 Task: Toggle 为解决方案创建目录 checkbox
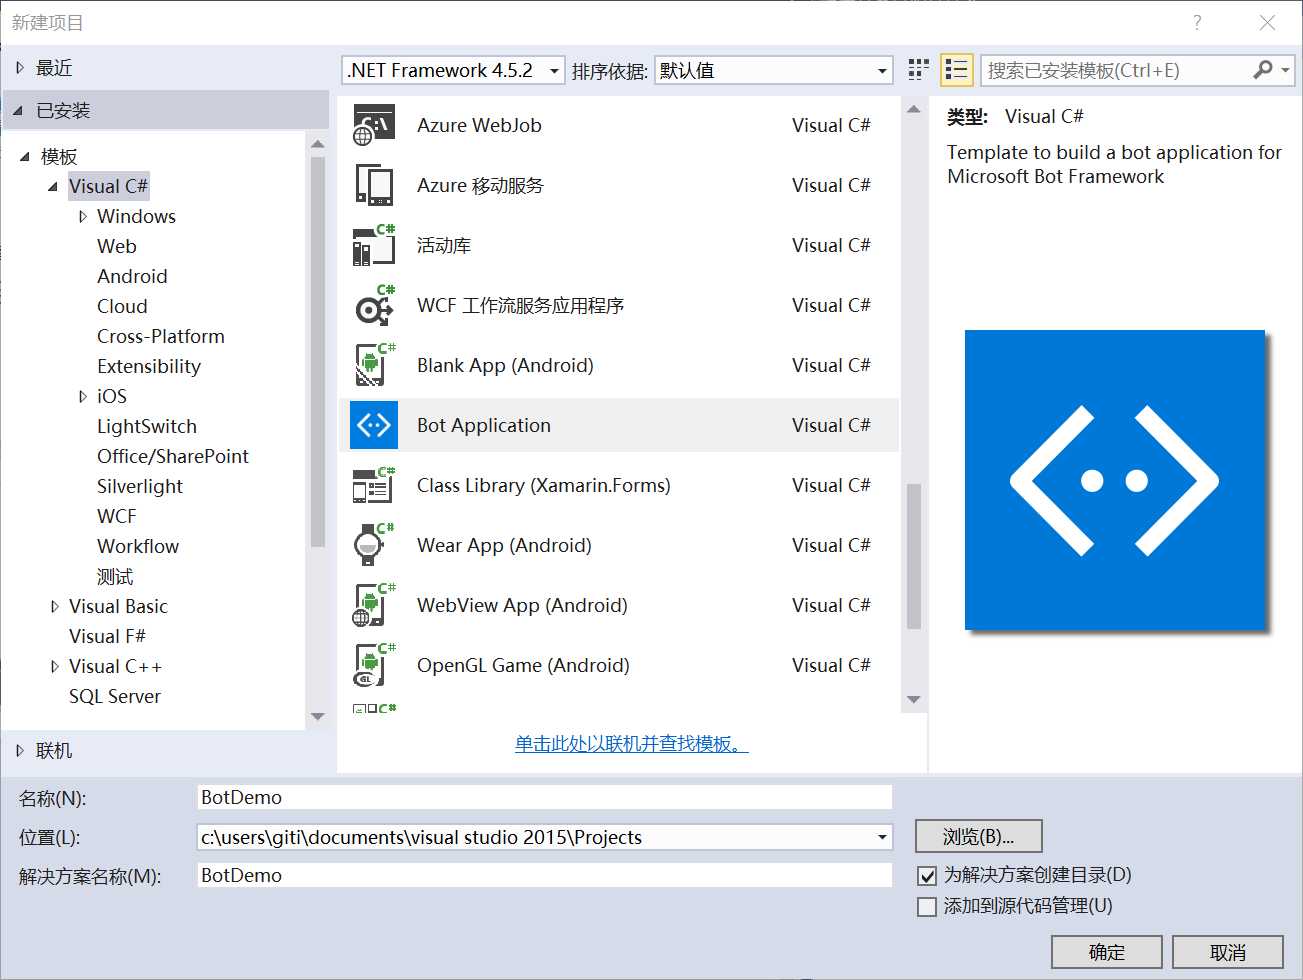click(927, 876)
